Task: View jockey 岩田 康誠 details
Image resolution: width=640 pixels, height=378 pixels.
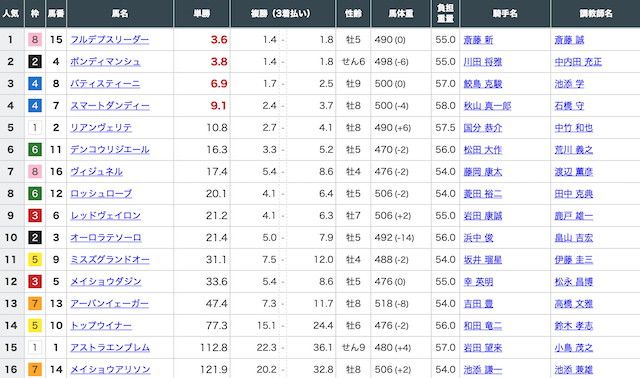Action: point(482,216)
